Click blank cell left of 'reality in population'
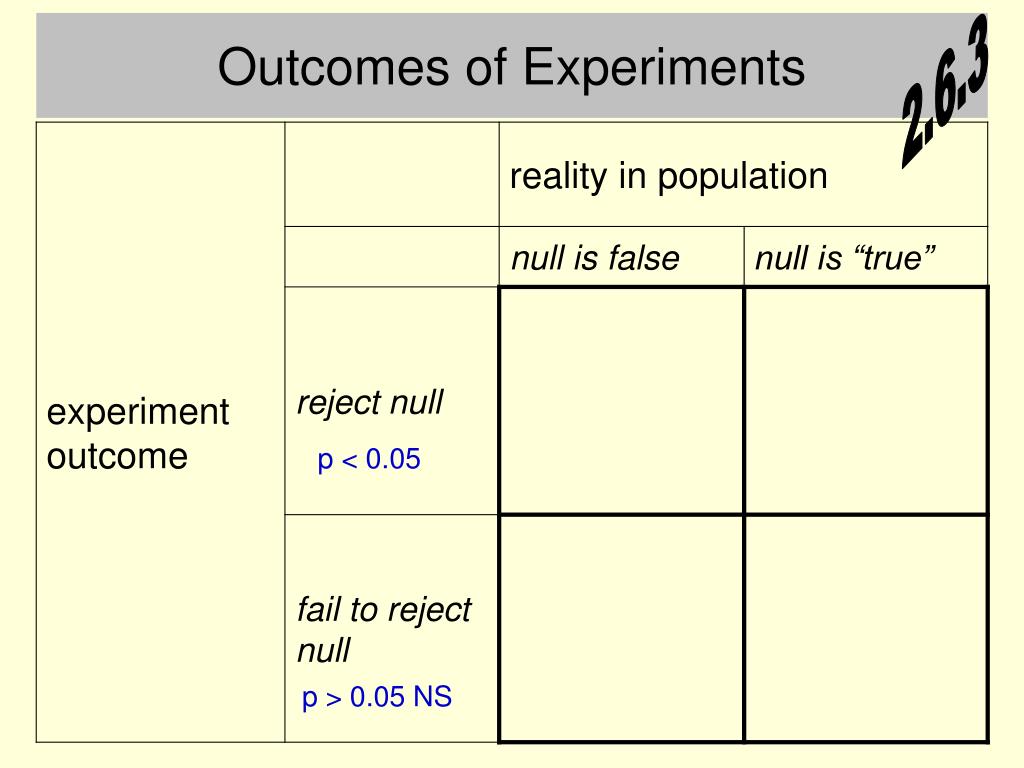This screenshot has width=1024, height=768. 392,174
